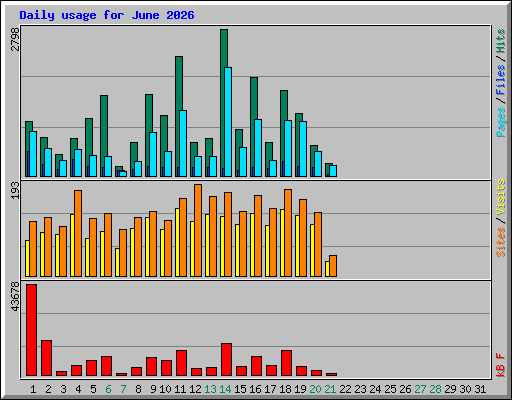The height and width of the screenshot is (400, 512).
Task: Click day label 4 on the x-axis
Action: (x=78, y=389)
